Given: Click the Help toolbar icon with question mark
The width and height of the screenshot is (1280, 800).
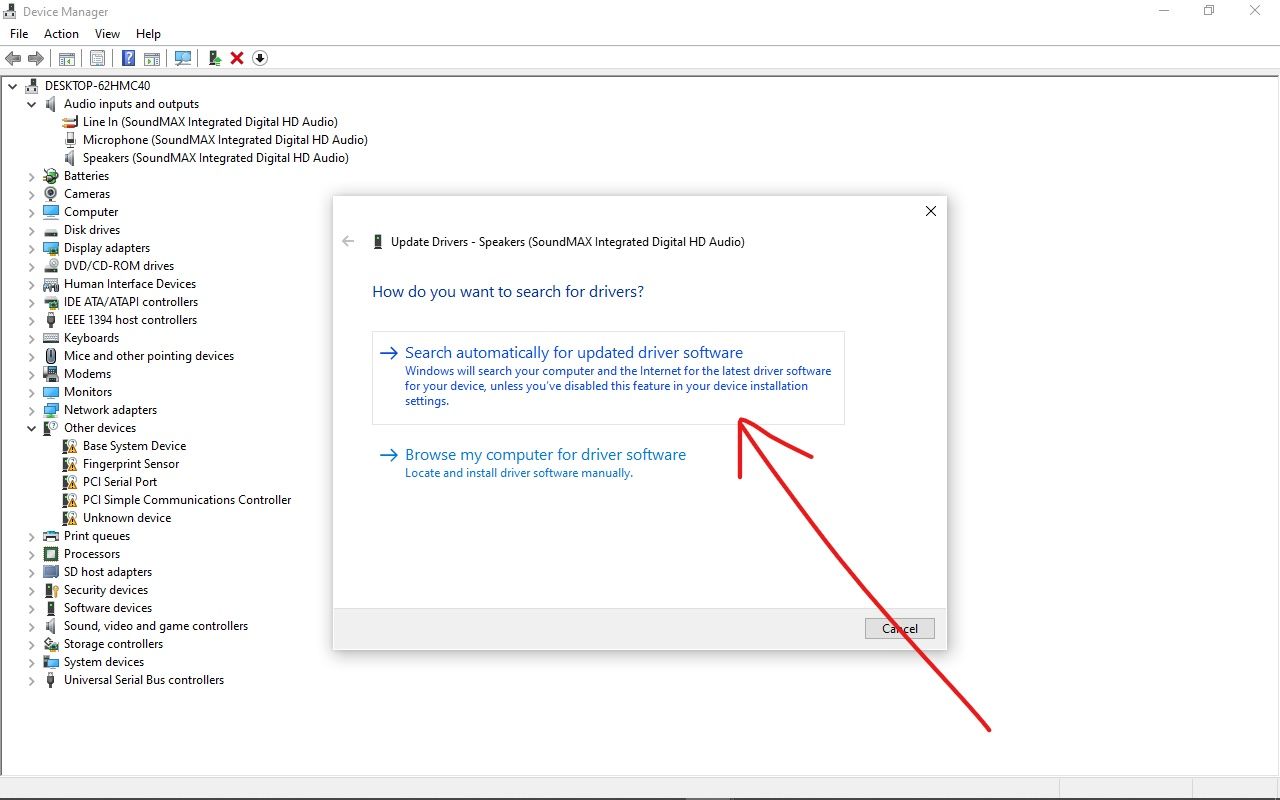Looking at the screenshot, I should coord(128,58).
